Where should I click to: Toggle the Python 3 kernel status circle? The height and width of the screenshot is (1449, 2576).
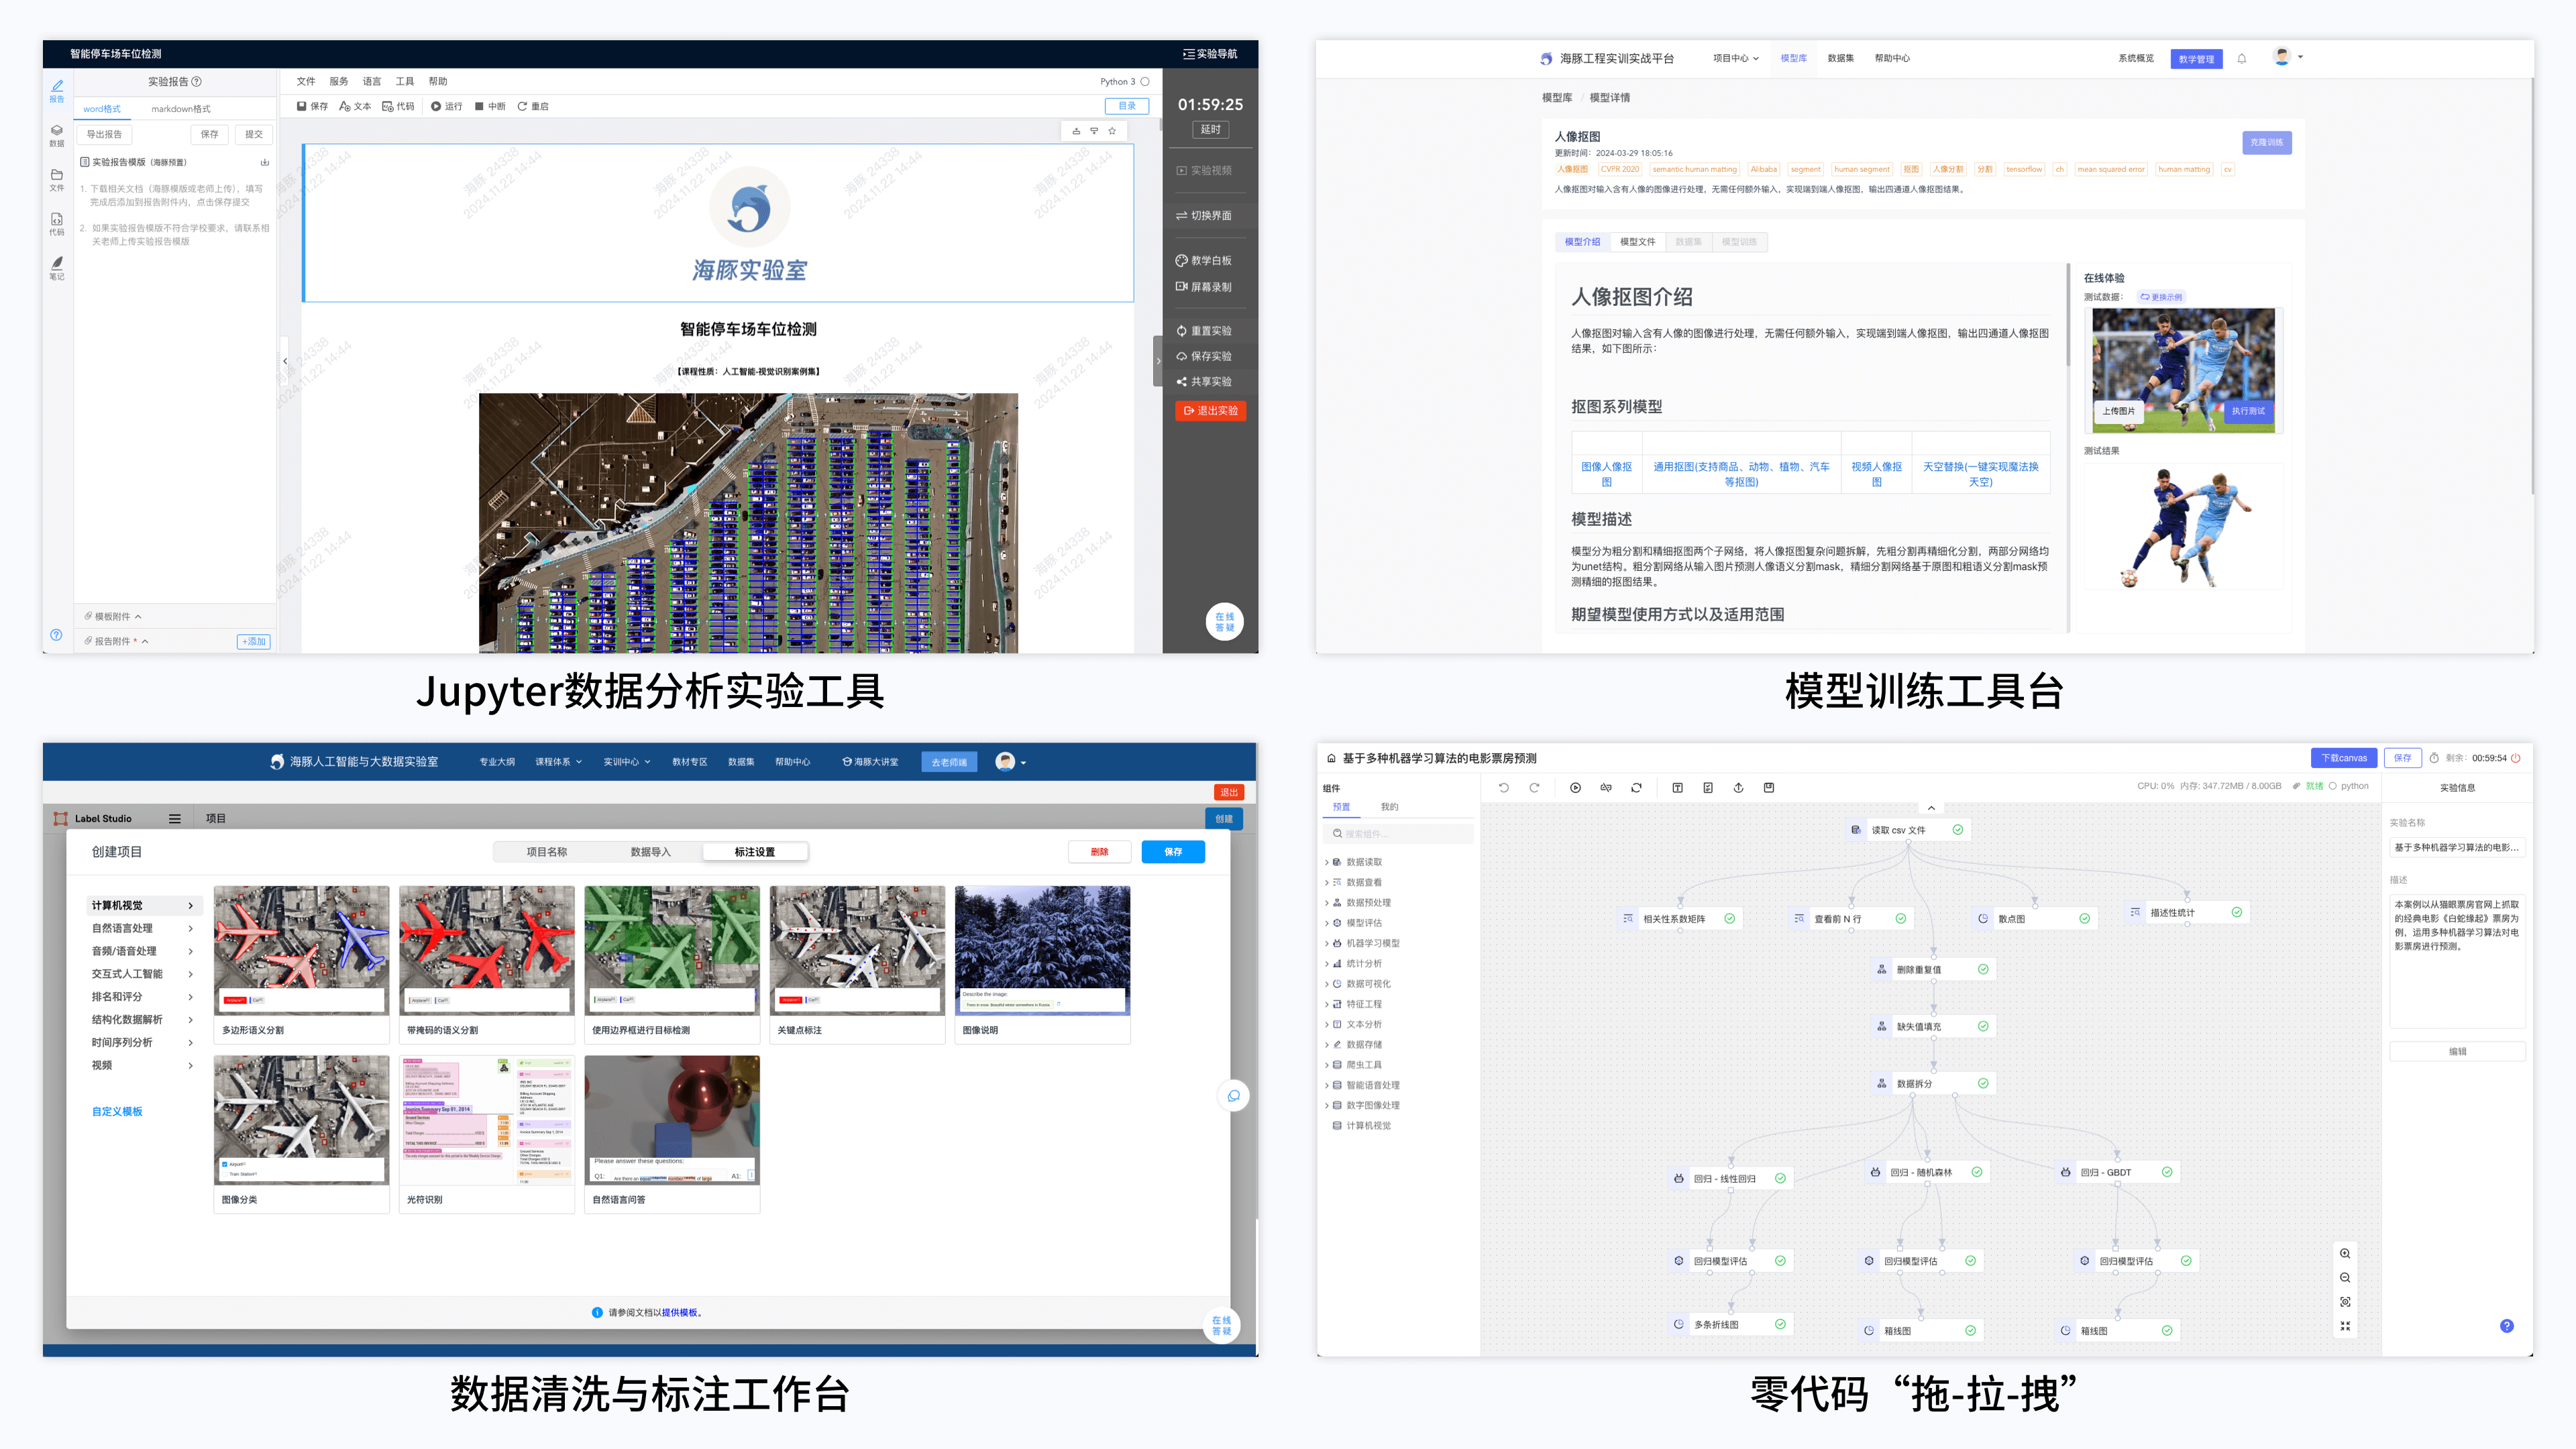point(1145,82)
